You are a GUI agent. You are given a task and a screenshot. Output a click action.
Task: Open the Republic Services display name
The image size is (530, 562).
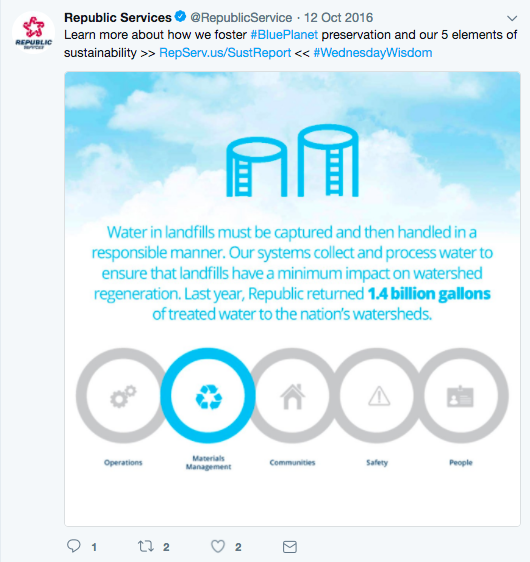[118, 18]
